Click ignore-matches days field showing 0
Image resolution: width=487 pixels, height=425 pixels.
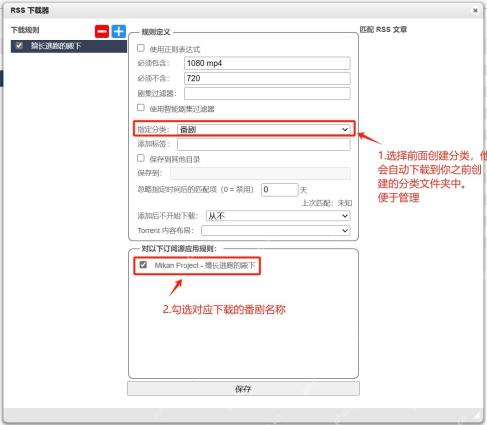pyautogui.click(x=280, y=190)
